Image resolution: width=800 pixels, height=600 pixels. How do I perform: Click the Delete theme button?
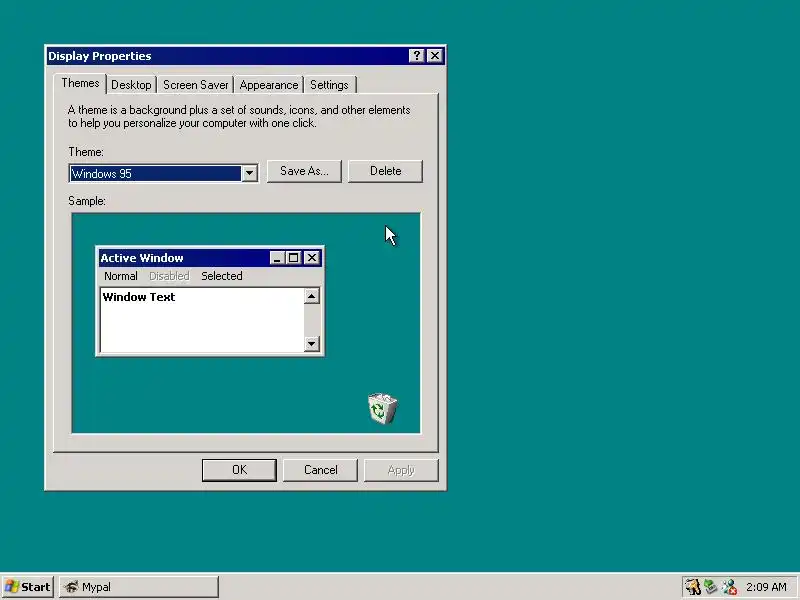tap(385, 171)
